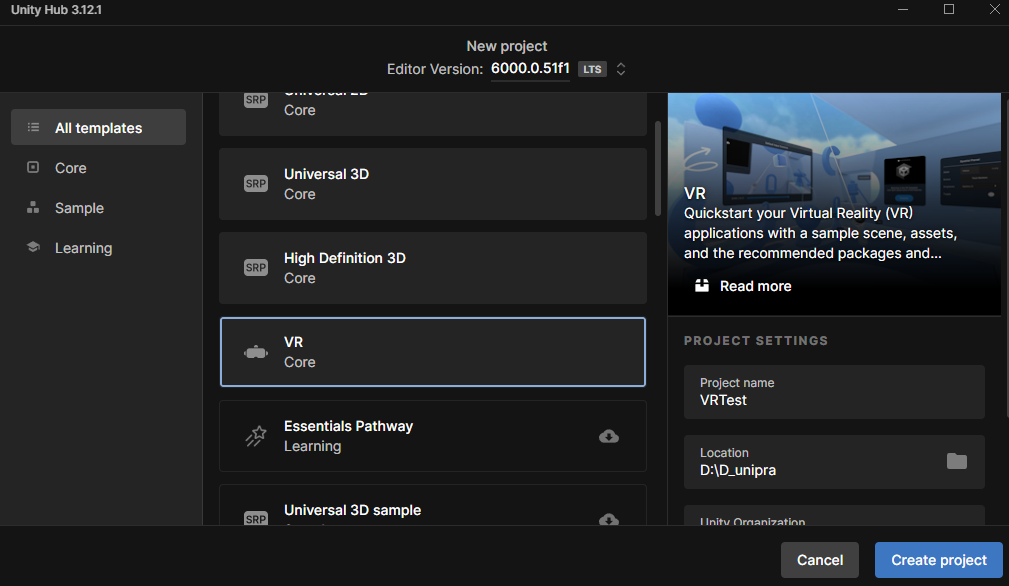Open the Read more link for VR
The image size is (1009, 586).
[755, 286]
